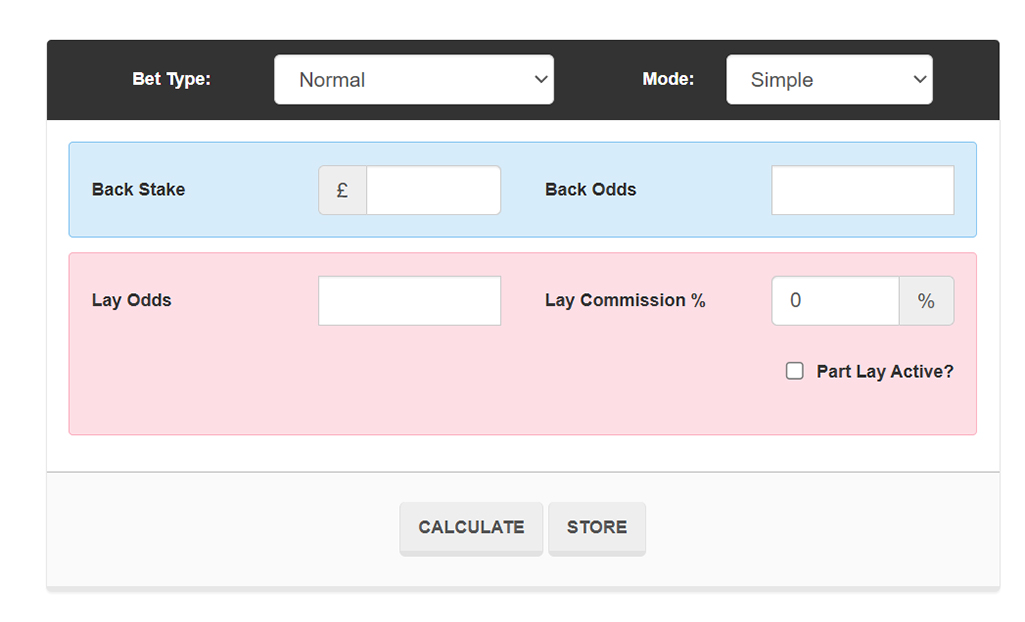Click the Mode dropdown chevron arrow

919,79
